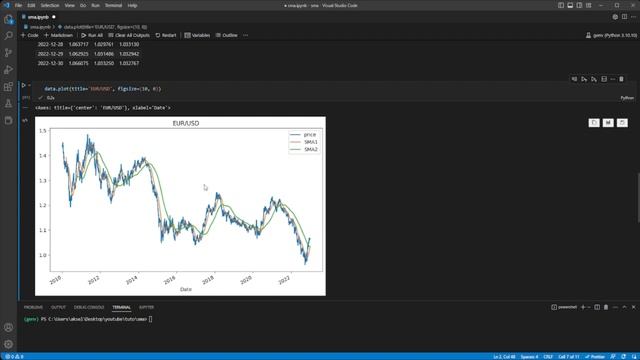The image size is (640, 360).
Task: Open the Customize Layout button
Action: [x=589, y=5]
